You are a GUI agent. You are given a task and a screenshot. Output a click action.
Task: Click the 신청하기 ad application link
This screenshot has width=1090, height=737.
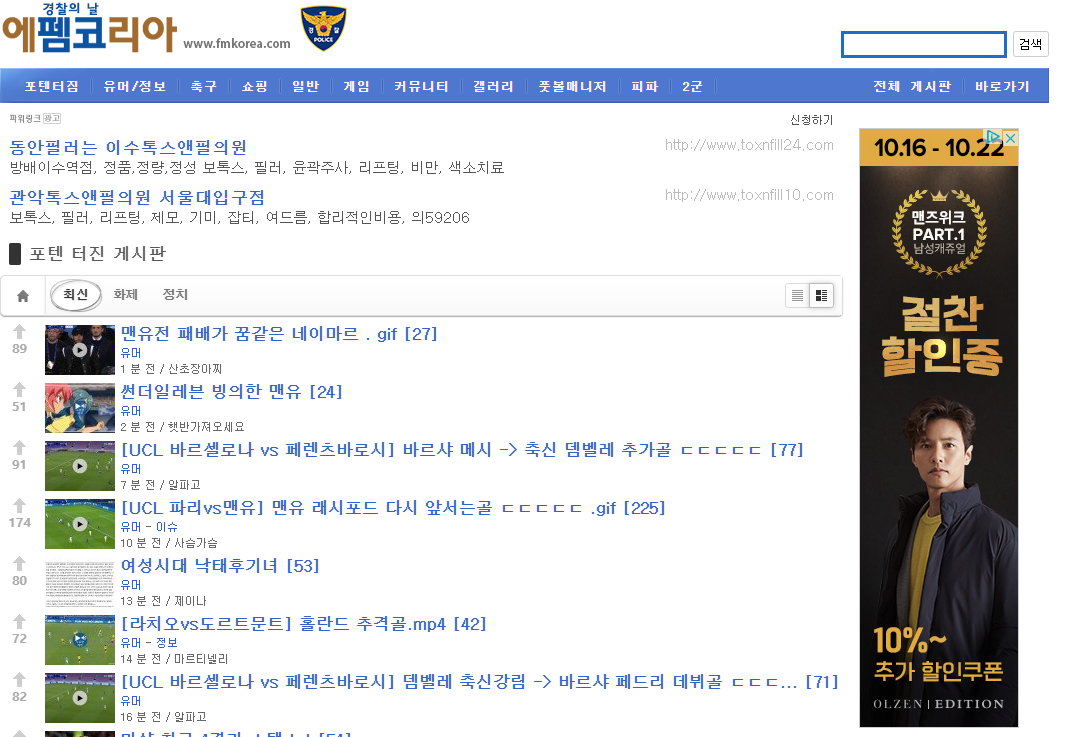pos(811,120)
